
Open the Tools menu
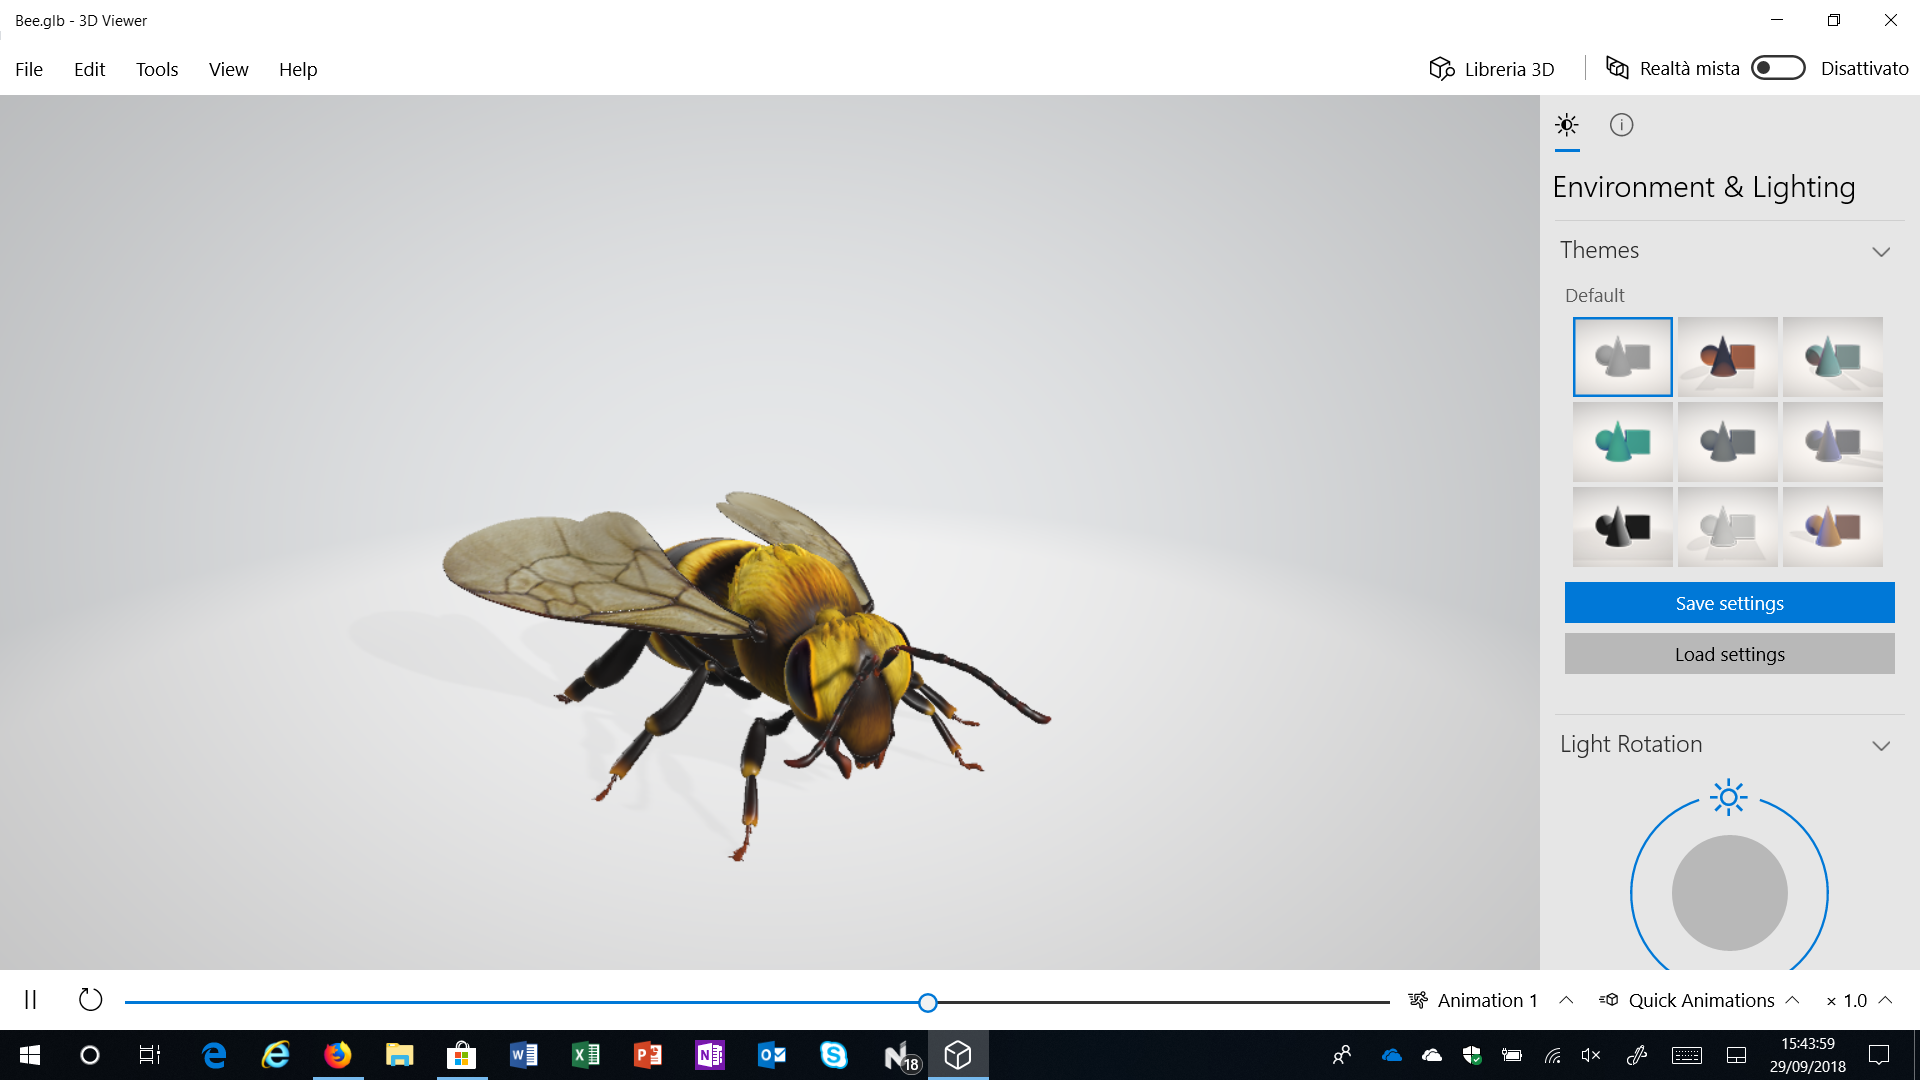(157, 69)
